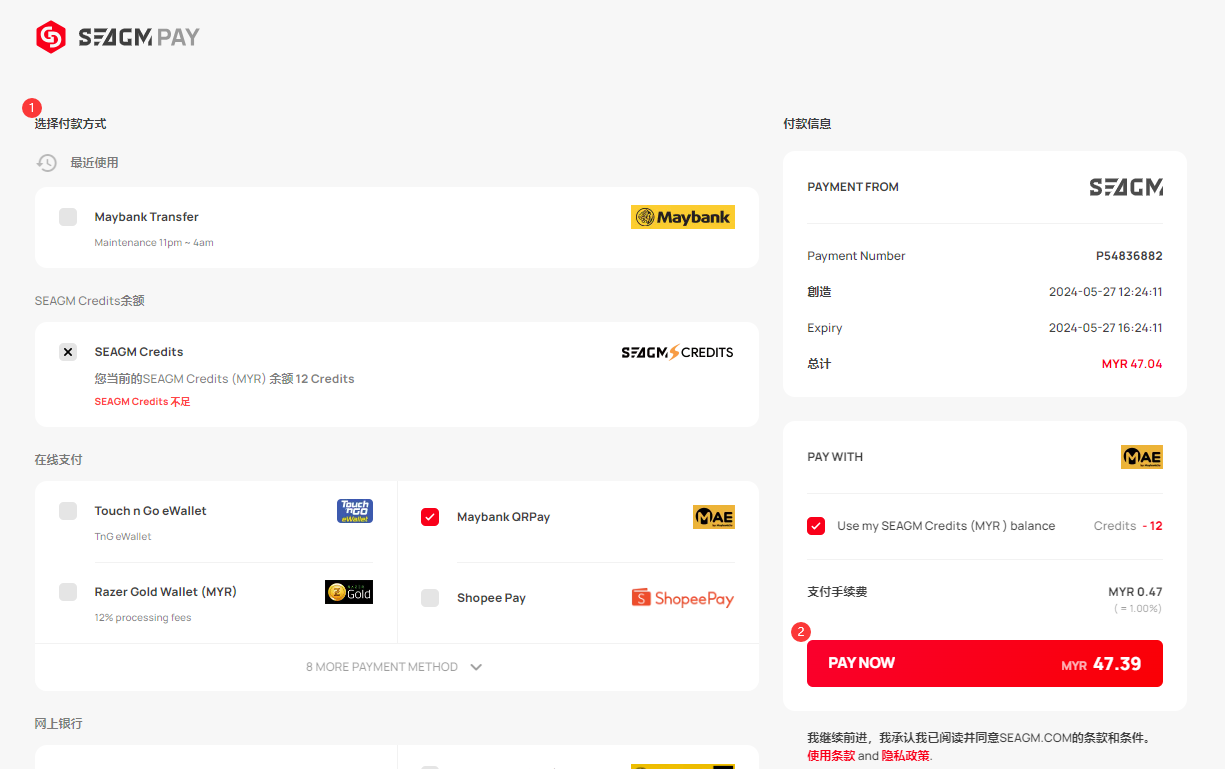Click the 网上银行 section heading

(x=58, y=723)
